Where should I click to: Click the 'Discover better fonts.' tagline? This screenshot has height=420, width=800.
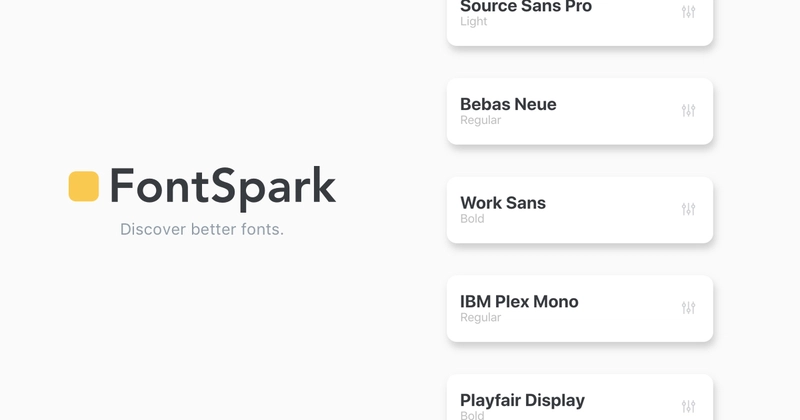[202, 229]
